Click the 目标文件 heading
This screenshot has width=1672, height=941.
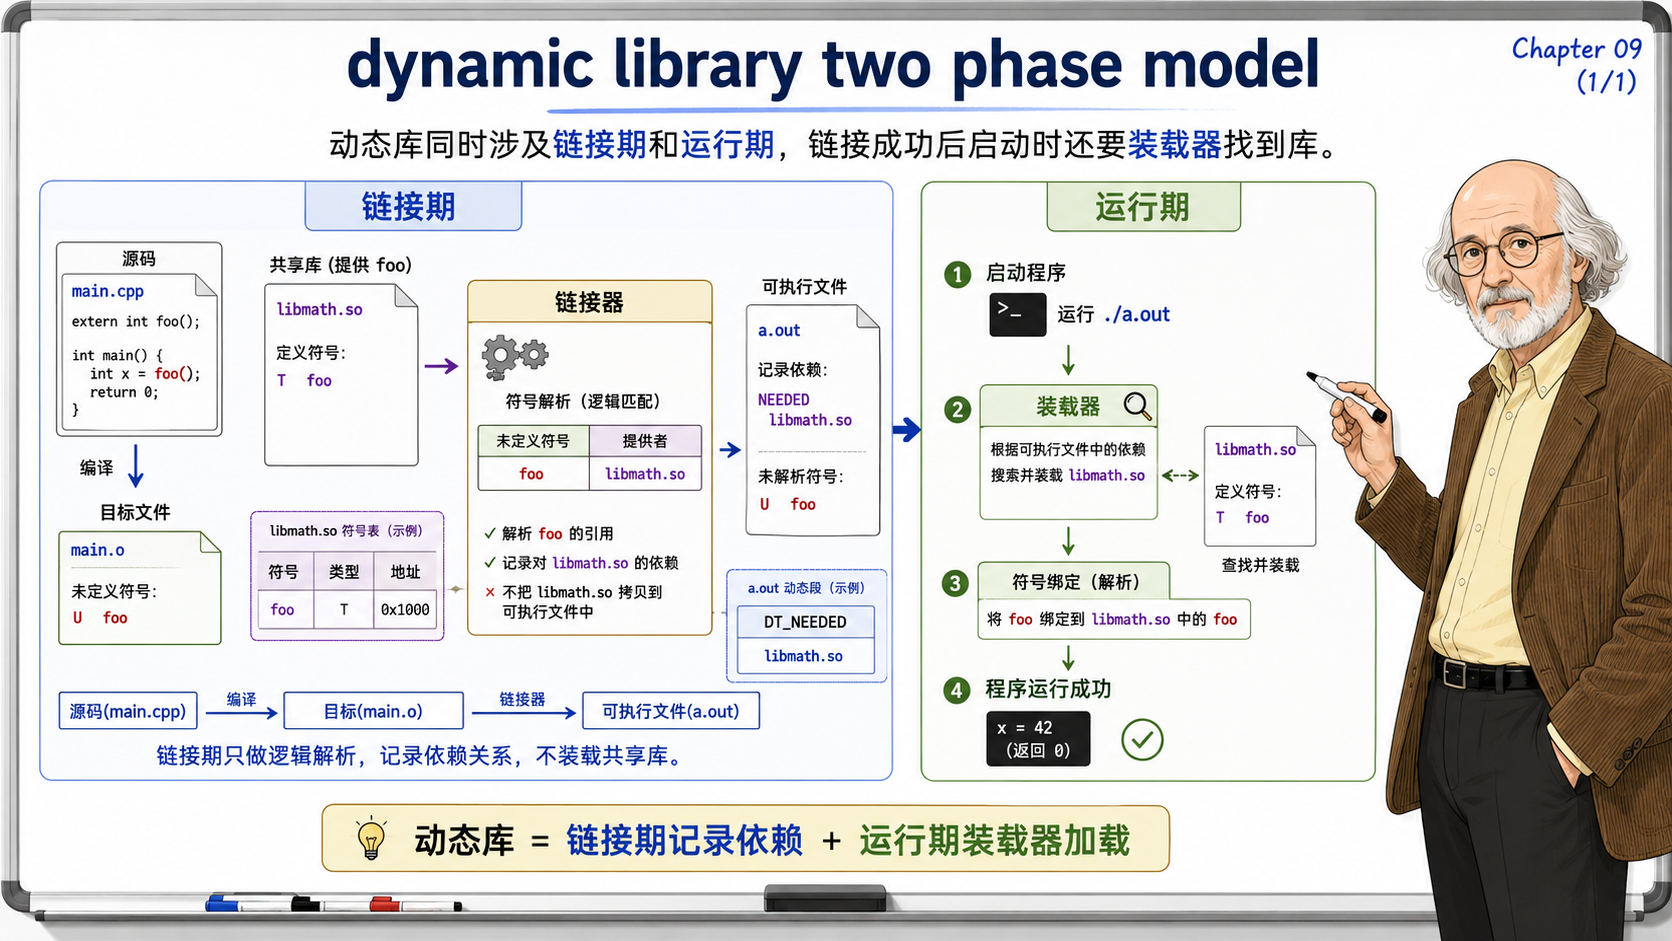(x=135, y=512)
